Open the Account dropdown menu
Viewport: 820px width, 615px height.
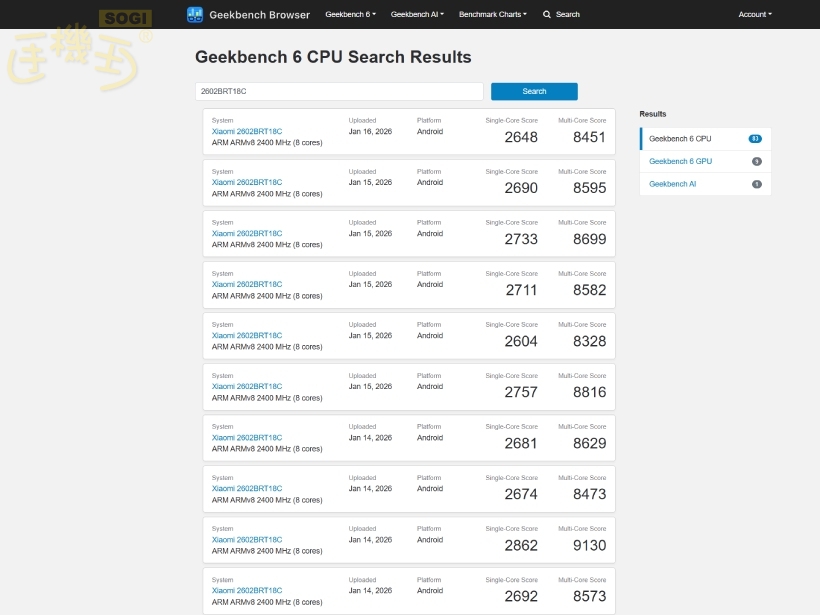click(754, 15)
